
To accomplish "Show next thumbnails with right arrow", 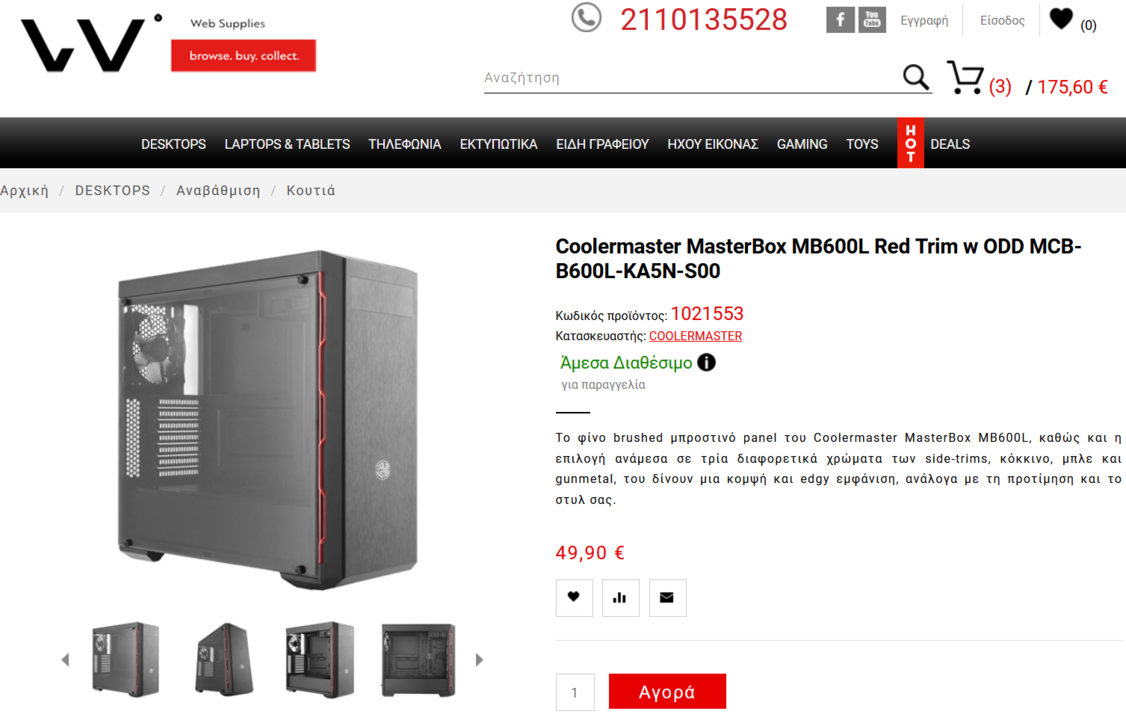I will tap(479, 660).
